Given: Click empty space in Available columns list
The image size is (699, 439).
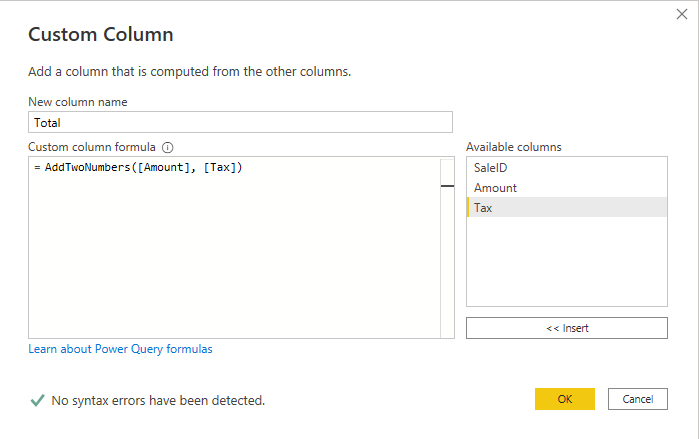Looking at the screenshot, I should pos(567,262).
